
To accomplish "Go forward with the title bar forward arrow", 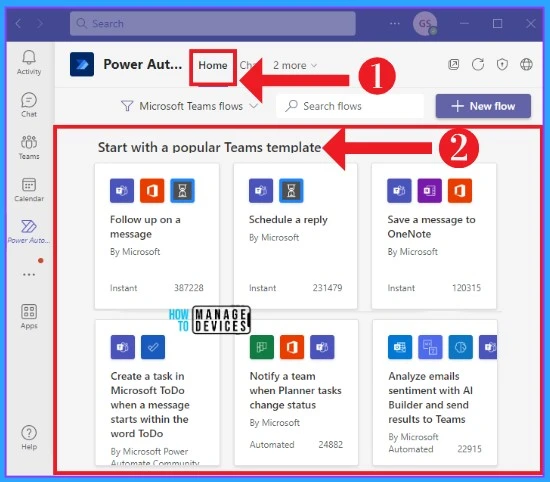I will coord(40,24).
